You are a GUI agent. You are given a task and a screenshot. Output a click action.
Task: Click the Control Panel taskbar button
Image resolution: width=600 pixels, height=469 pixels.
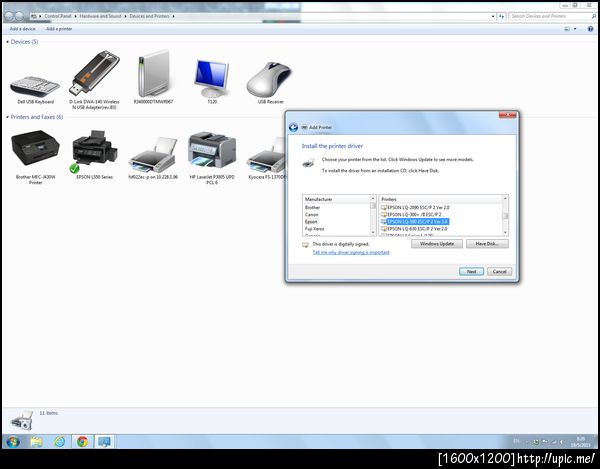tap(104, 442)
